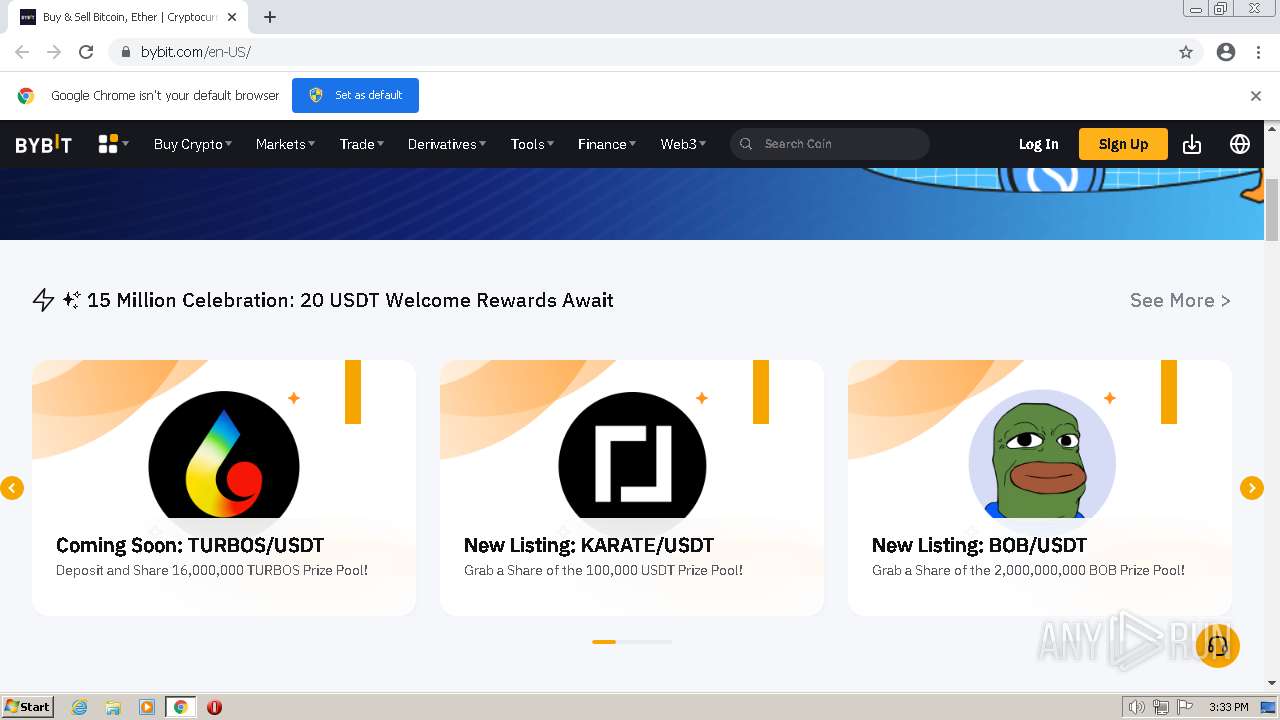Click Chrome icon in taskbar

pos(181,707)
